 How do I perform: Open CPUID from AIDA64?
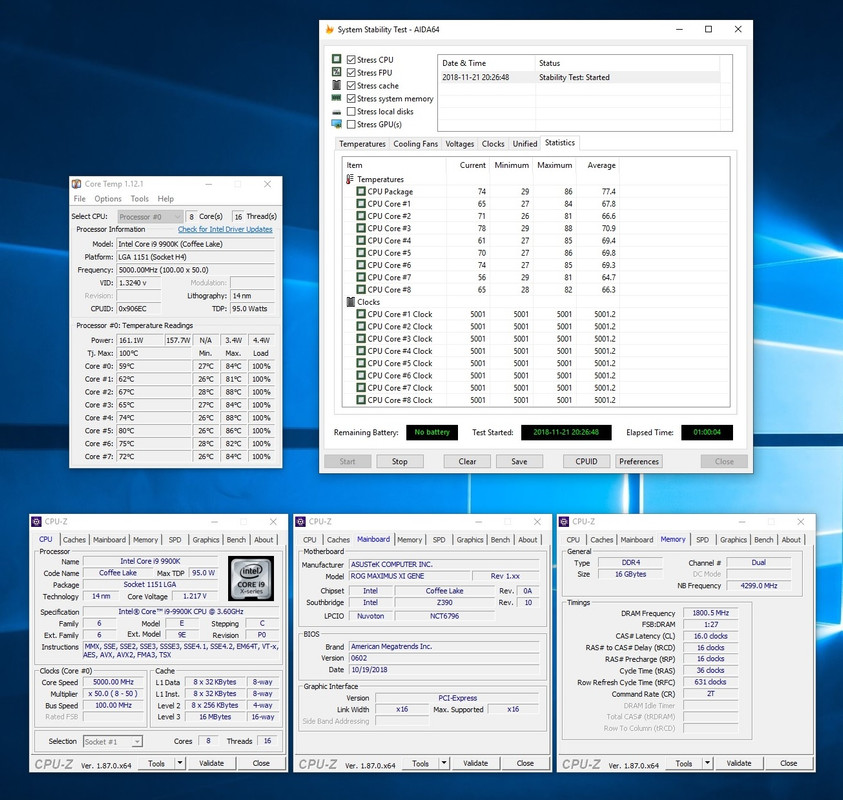[586, 461]
